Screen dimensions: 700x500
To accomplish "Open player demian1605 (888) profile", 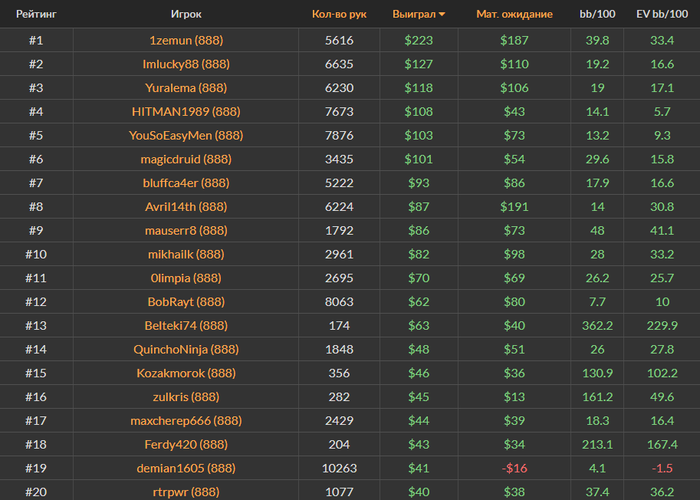I will (186, 468).
